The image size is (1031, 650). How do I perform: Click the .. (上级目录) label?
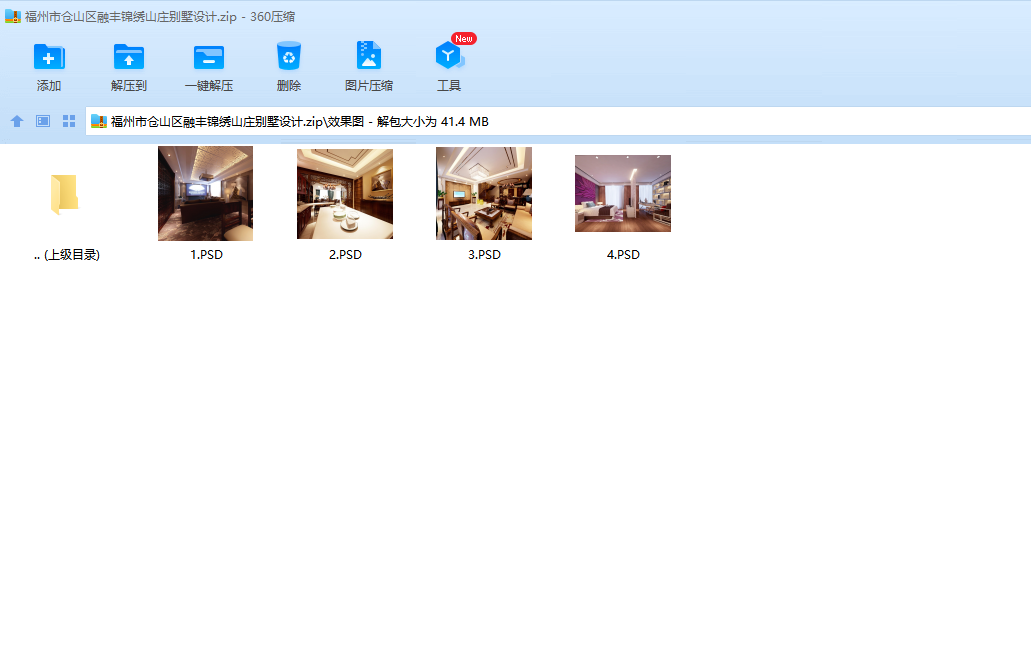(66, 254)
